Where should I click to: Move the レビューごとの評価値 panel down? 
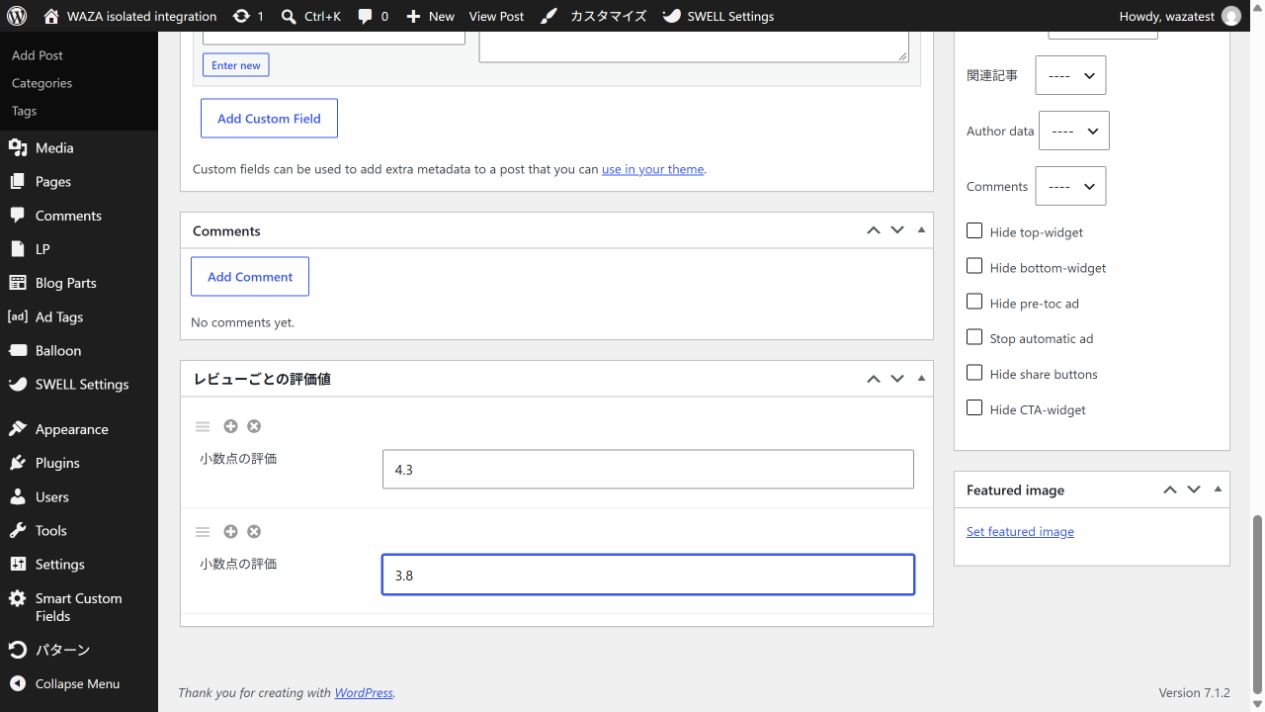[x=897, y=379]
